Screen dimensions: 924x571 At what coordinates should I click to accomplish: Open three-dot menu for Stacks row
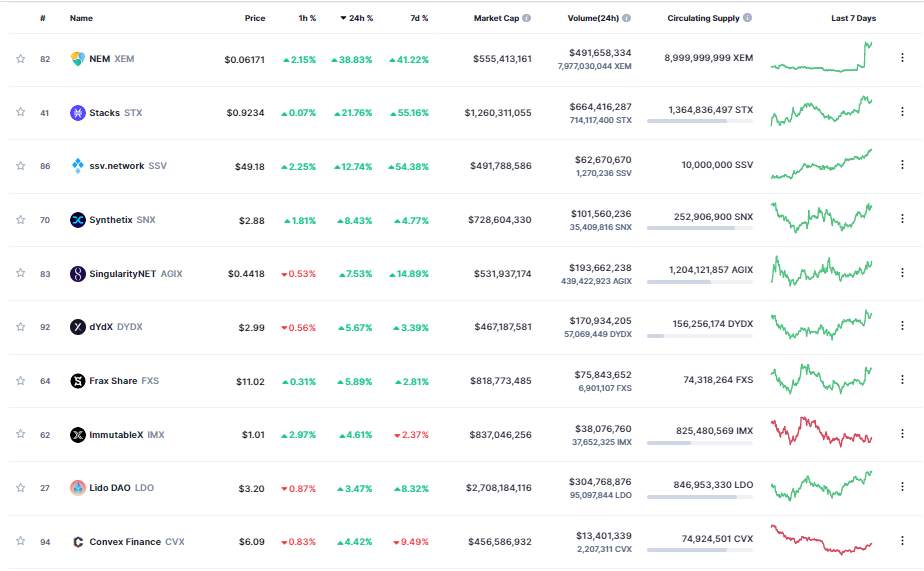[x=902, y=111]
